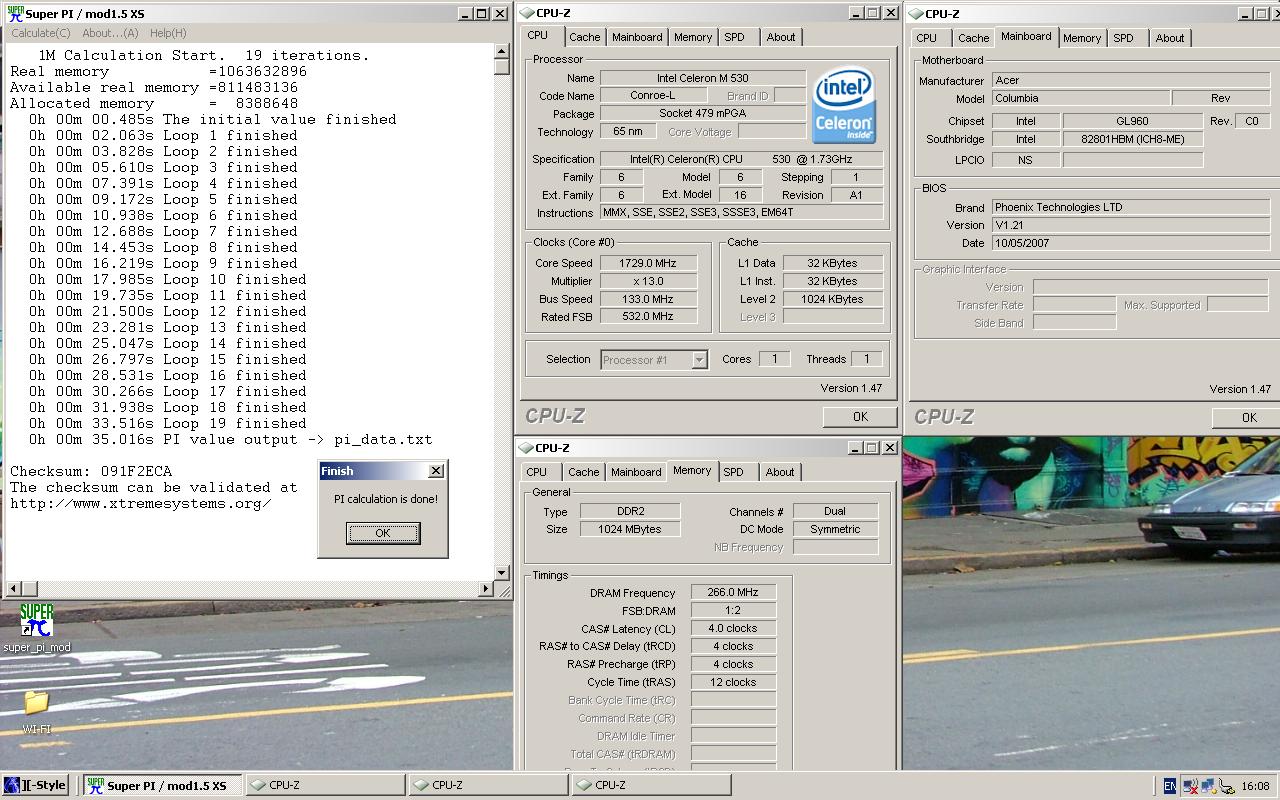Image resolution: width=1280 pixels, height=800 pixels.
Task: Open the Help(H) menu in Super PI
Action: pos(168,33)
